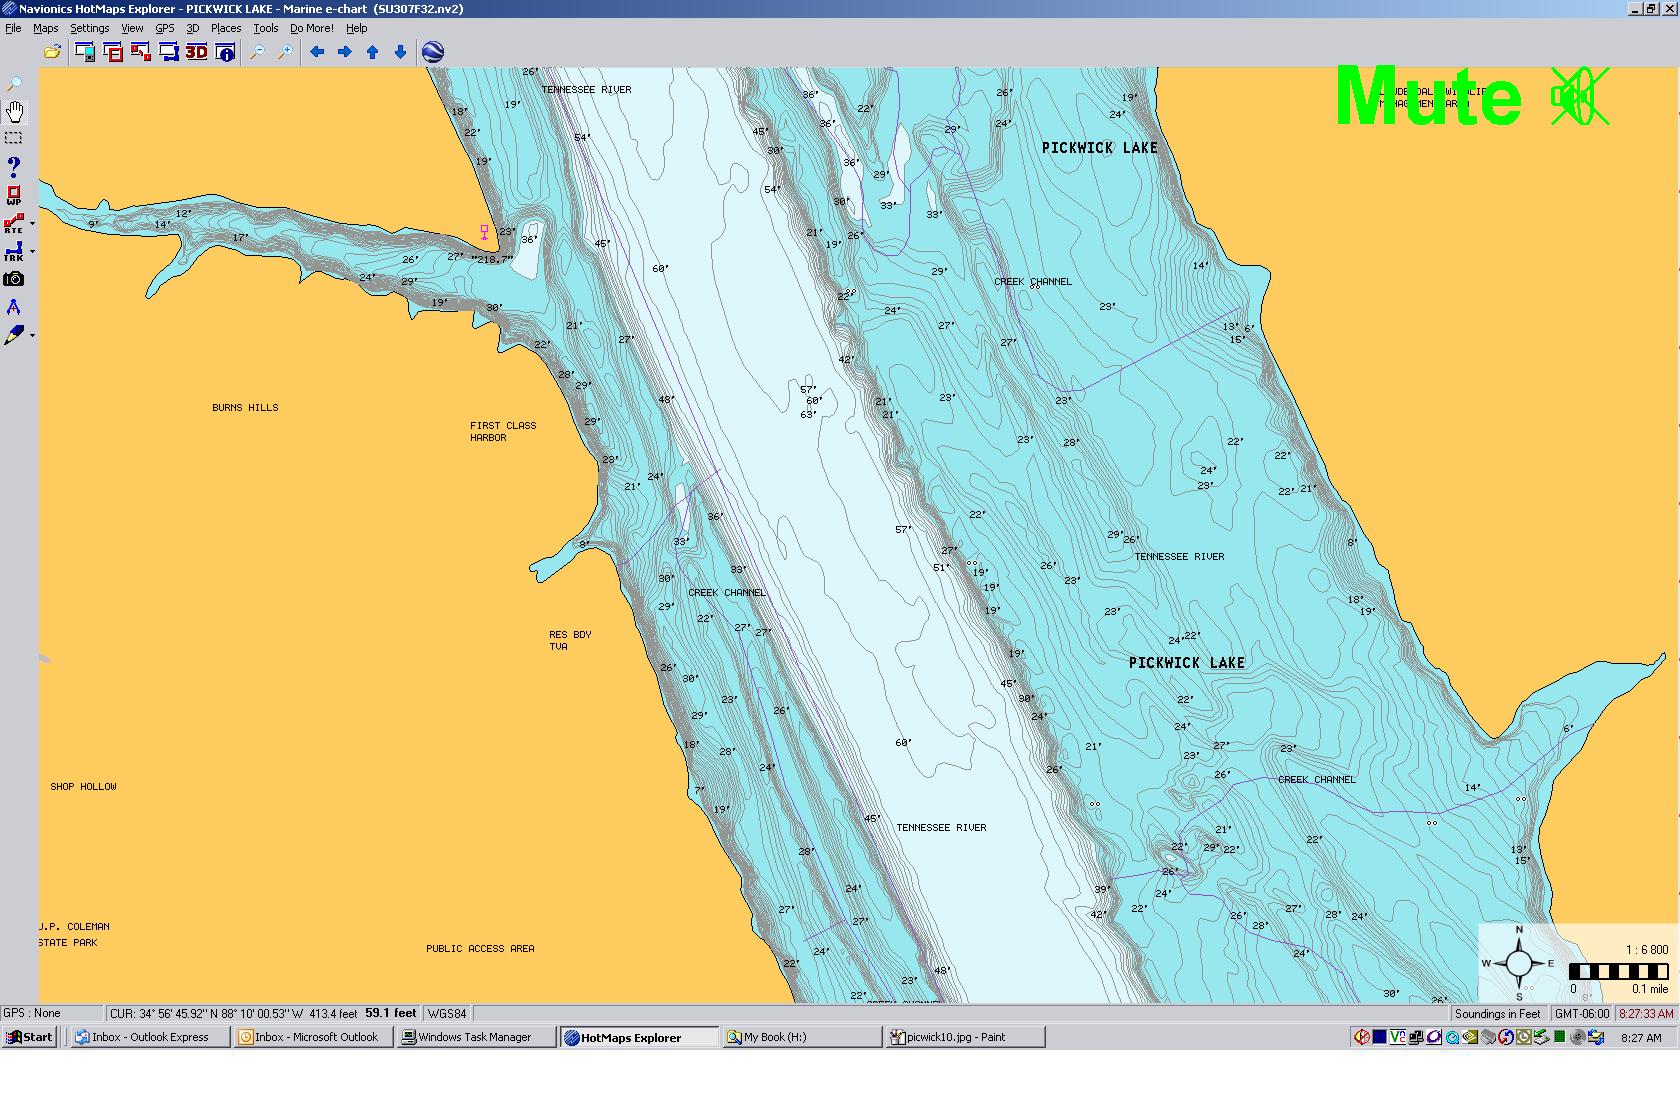Open the Maps menu

(x=45, y=28)
